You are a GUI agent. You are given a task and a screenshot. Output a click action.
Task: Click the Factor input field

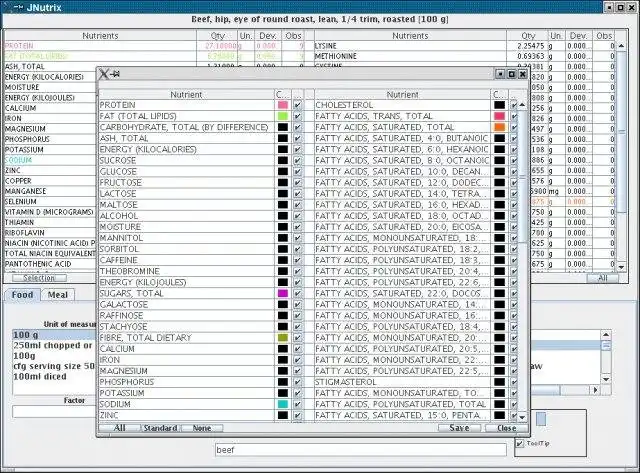[54, 412]
